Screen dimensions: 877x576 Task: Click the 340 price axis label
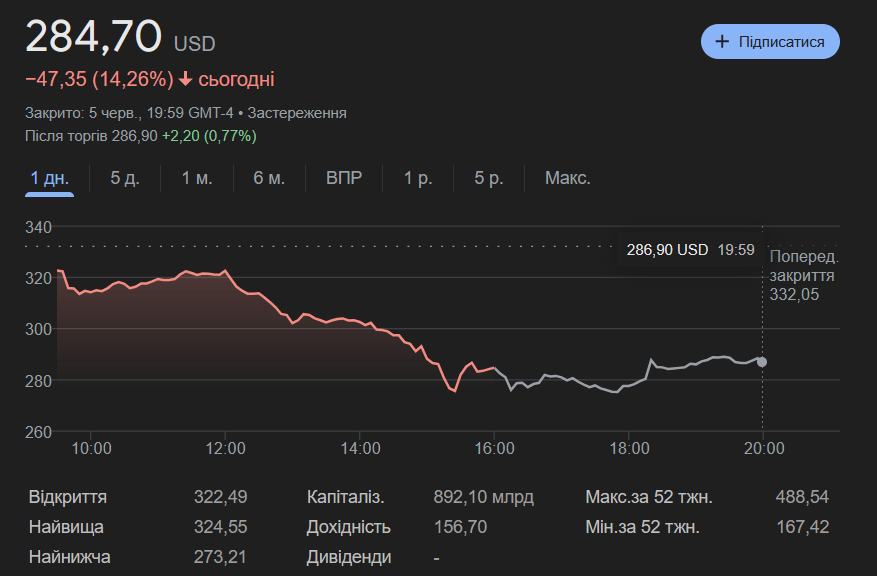39,227
